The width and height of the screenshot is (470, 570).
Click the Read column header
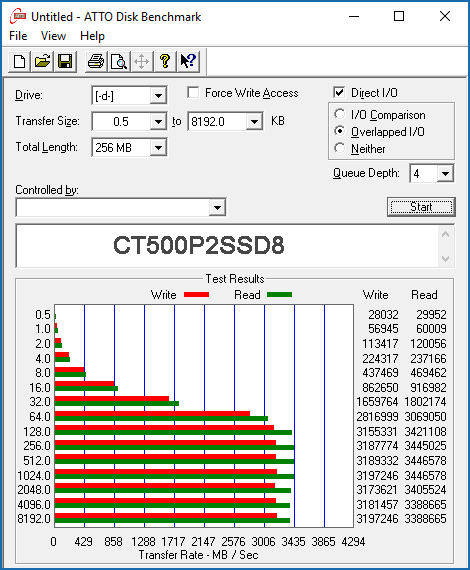click(424, 295)
